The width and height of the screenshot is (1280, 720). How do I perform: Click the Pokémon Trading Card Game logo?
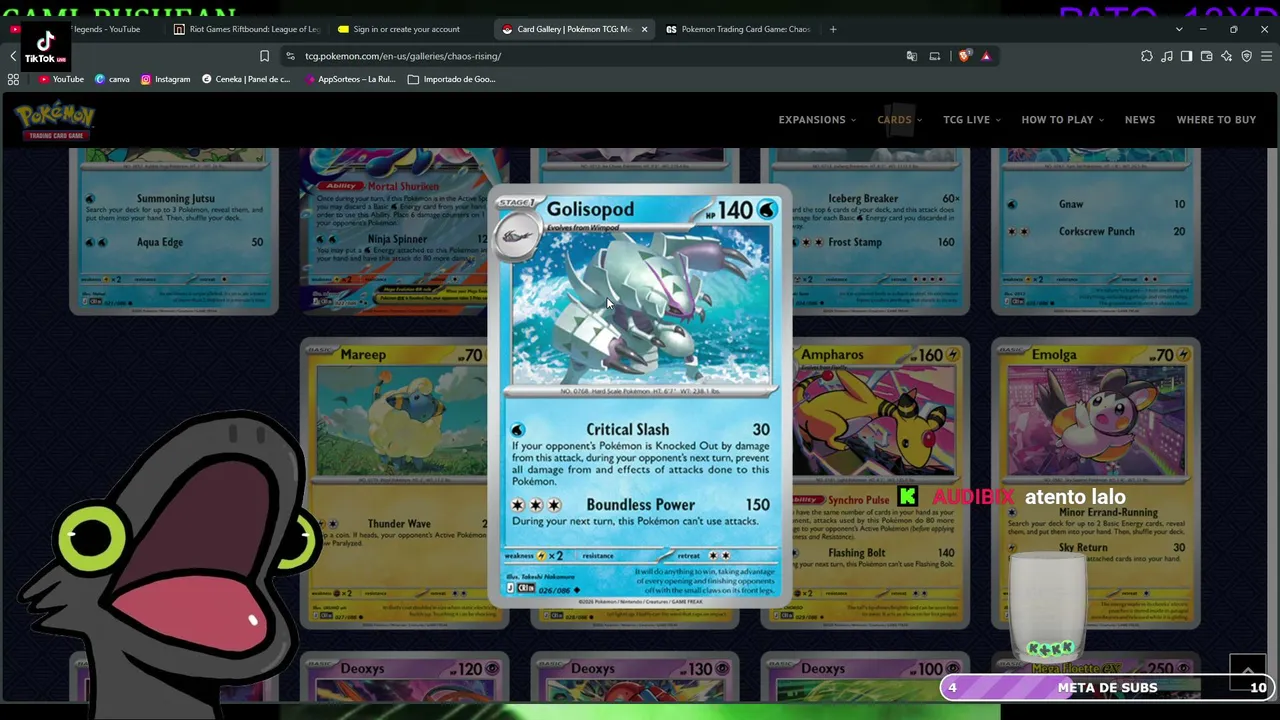(55, 121)
